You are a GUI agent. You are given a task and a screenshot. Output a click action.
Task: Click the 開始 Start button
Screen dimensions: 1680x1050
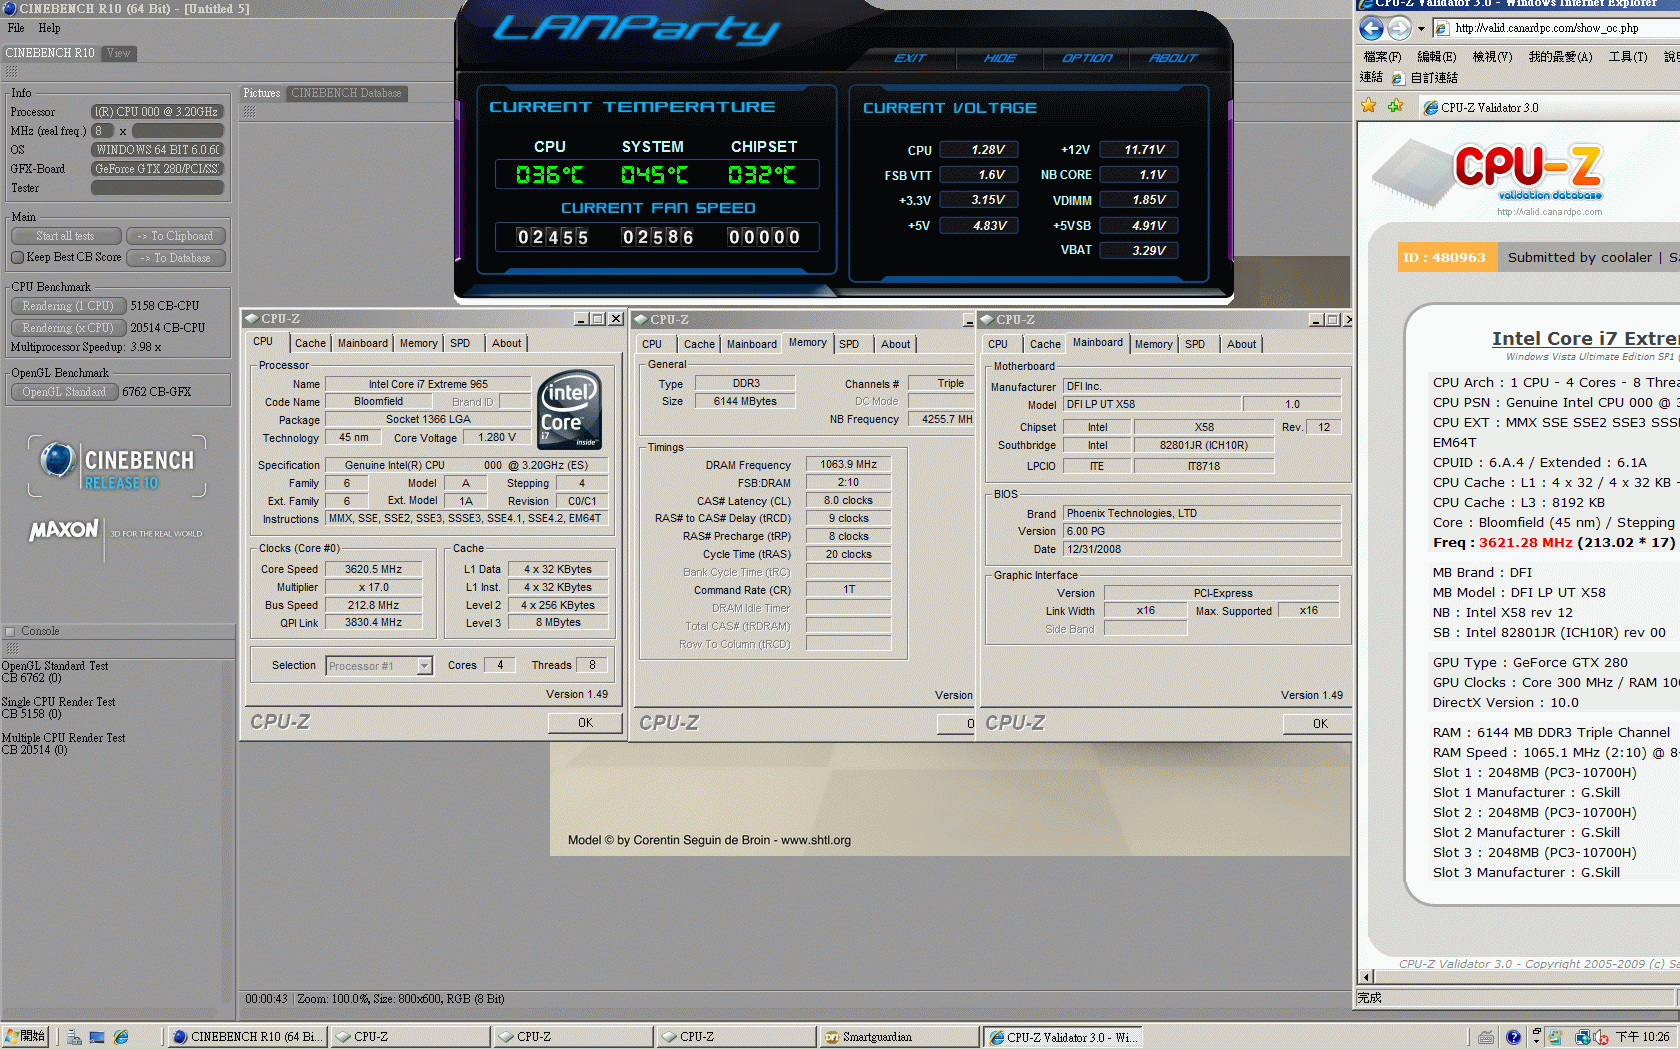click(26, 1037)
